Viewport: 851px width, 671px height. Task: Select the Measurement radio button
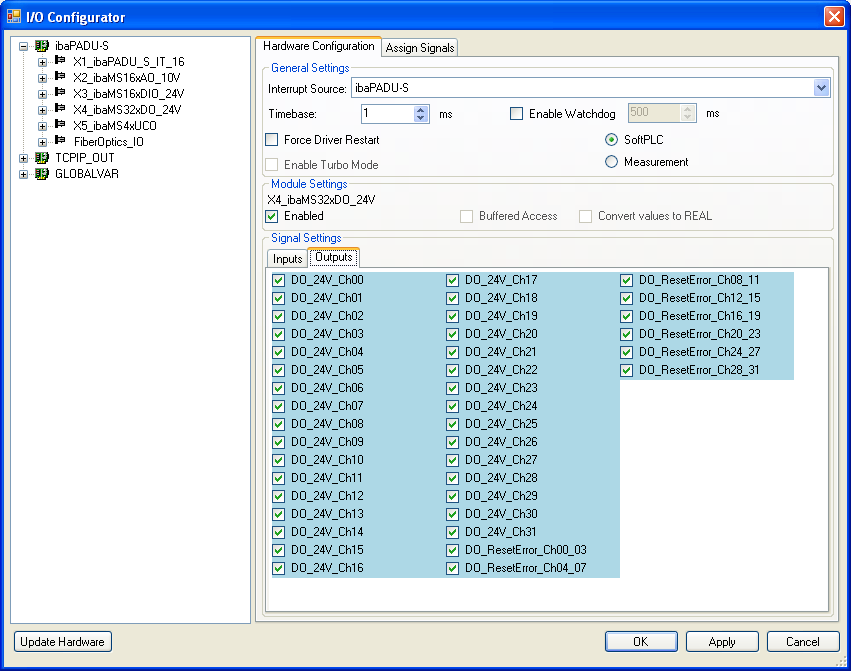(x=612, y=162)
